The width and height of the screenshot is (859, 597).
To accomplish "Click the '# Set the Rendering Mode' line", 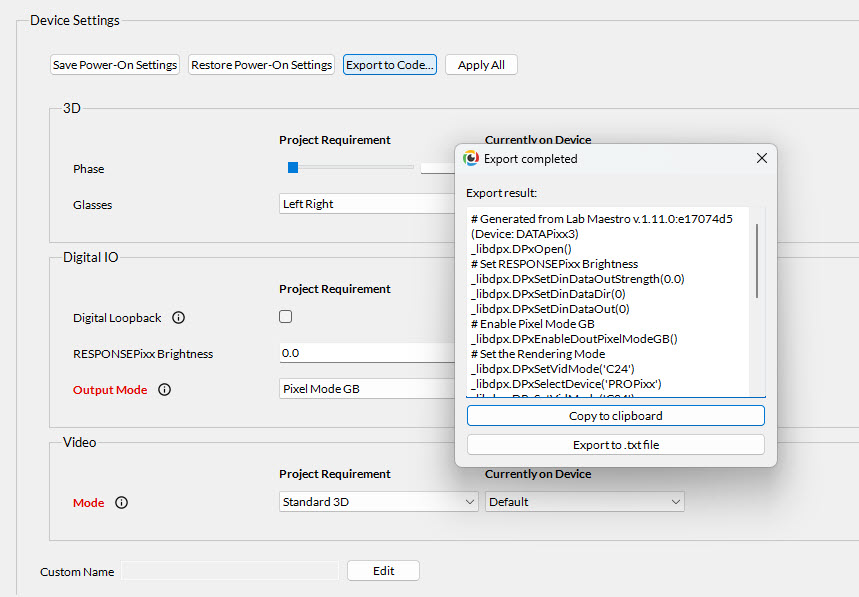I will pyautogui.click(x=538, y=354).
